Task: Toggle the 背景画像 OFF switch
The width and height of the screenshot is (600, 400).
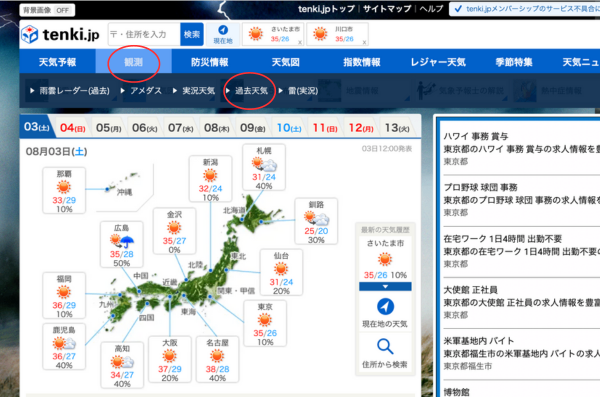Action: (47, 10)
